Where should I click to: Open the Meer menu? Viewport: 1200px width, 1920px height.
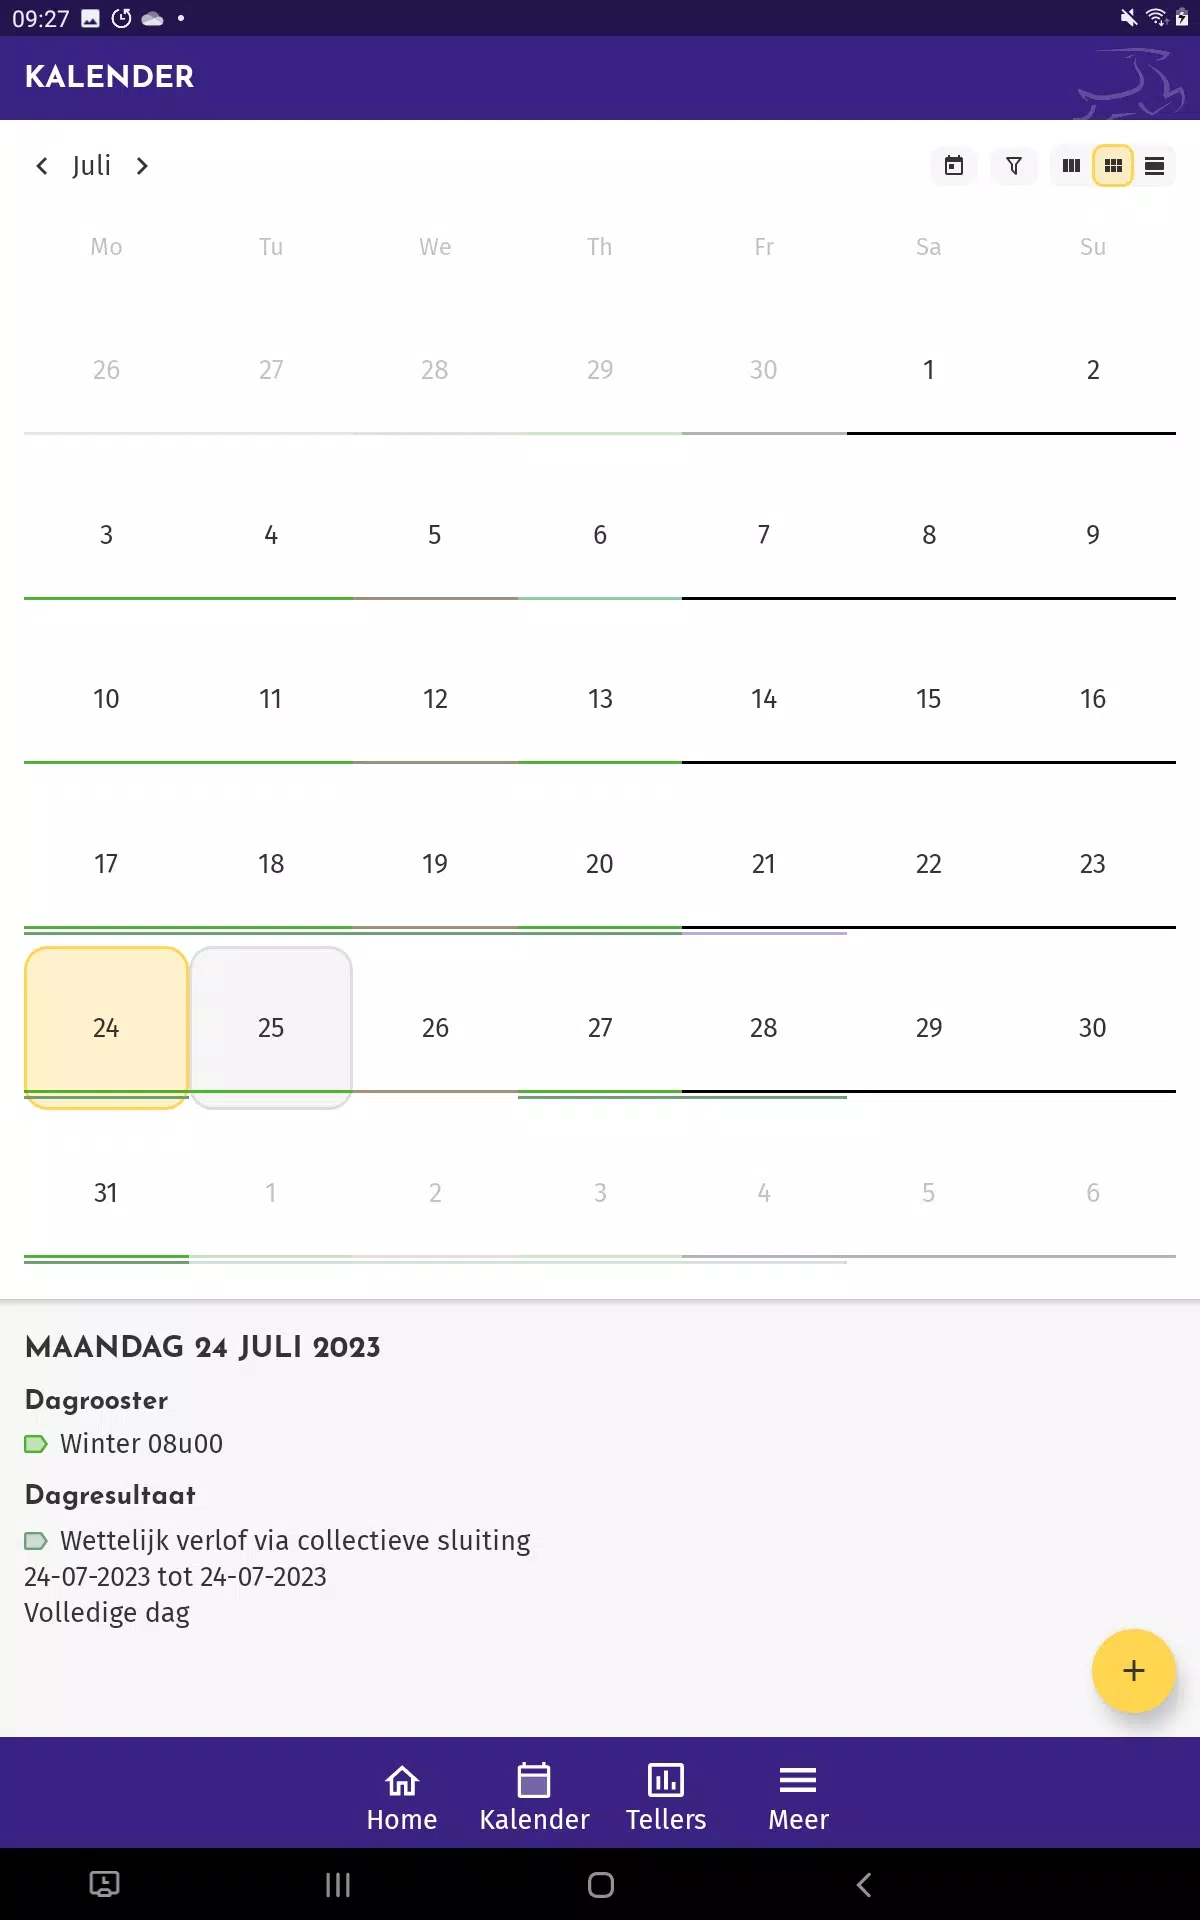click(798, 1797)
